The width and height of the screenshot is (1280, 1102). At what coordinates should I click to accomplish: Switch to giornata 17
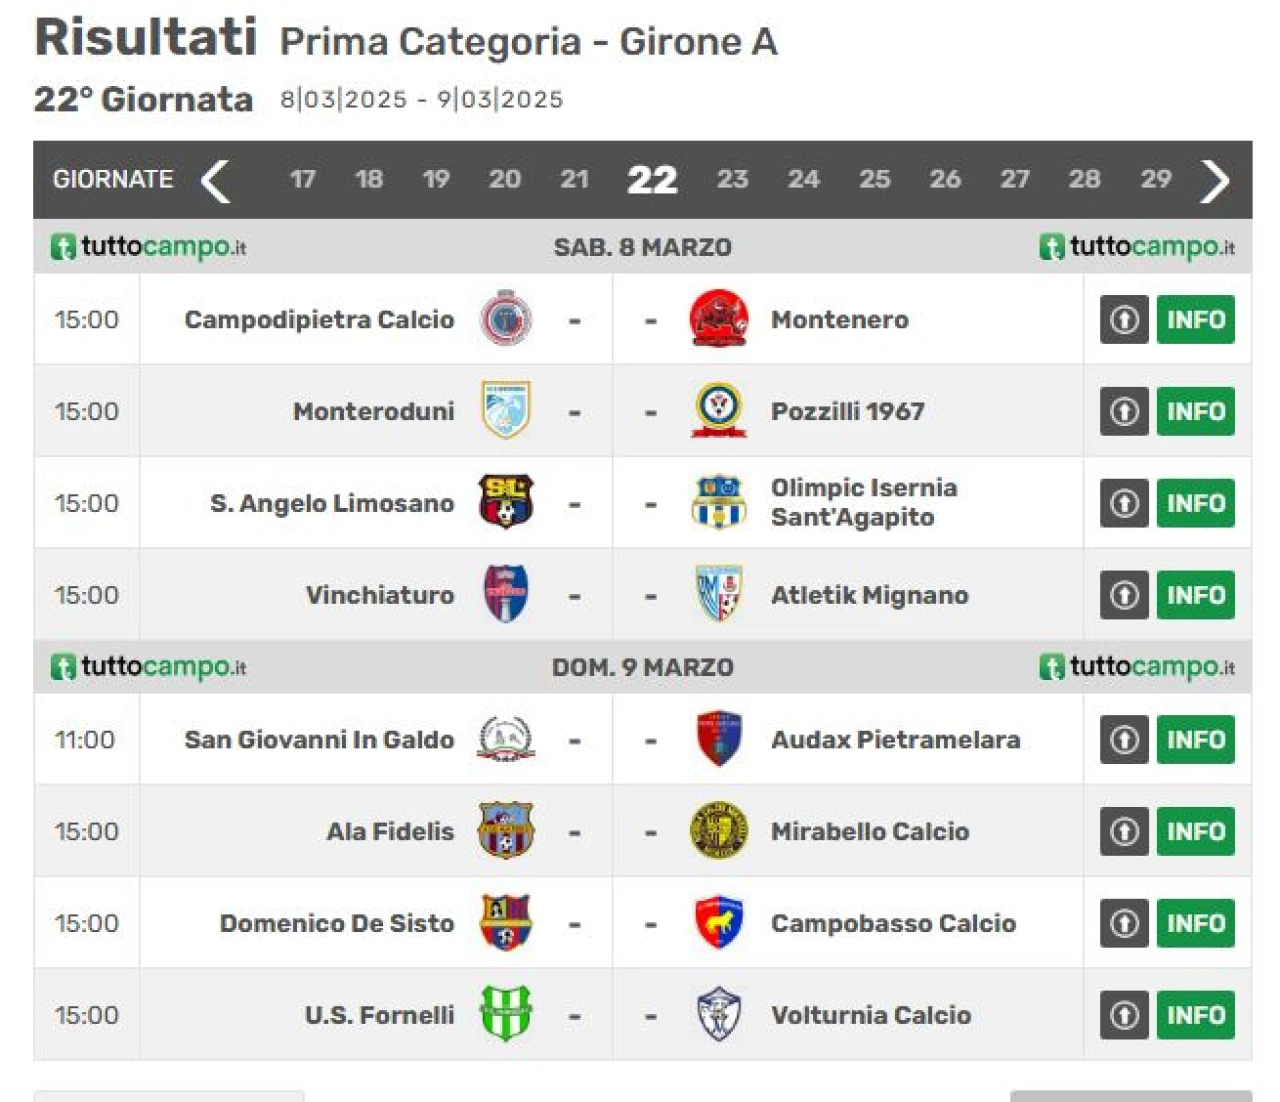pyautogui.click(x=302, y=179)
